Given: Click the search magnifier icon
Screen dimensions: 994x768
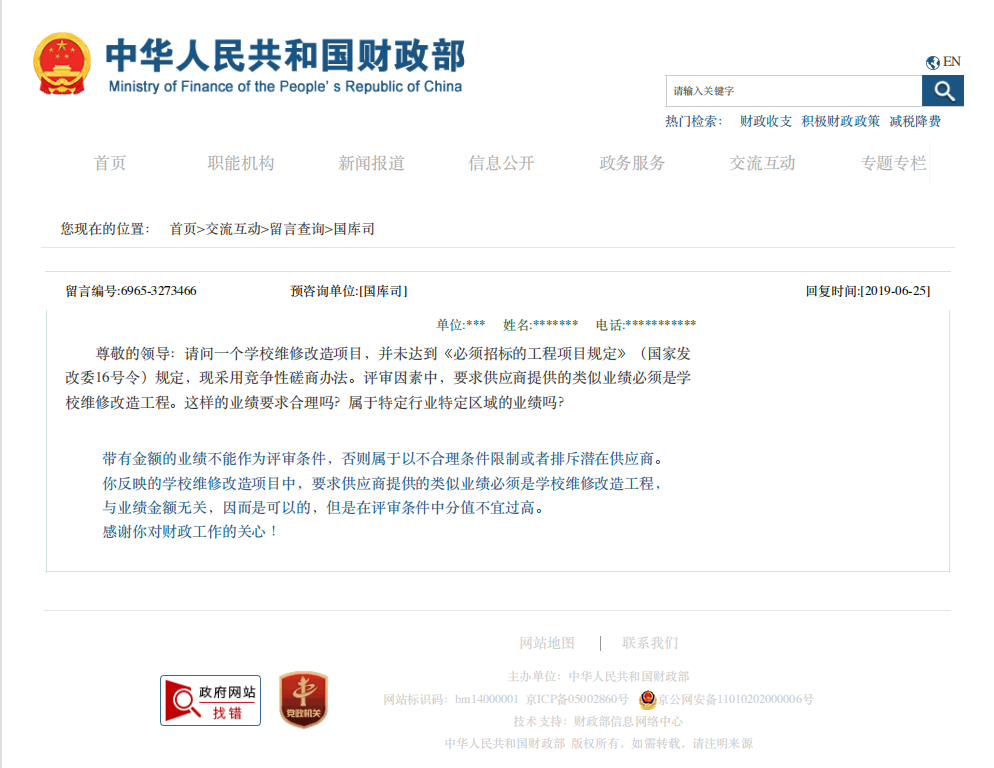Looking at the screenshot, I should pos(941,91).
